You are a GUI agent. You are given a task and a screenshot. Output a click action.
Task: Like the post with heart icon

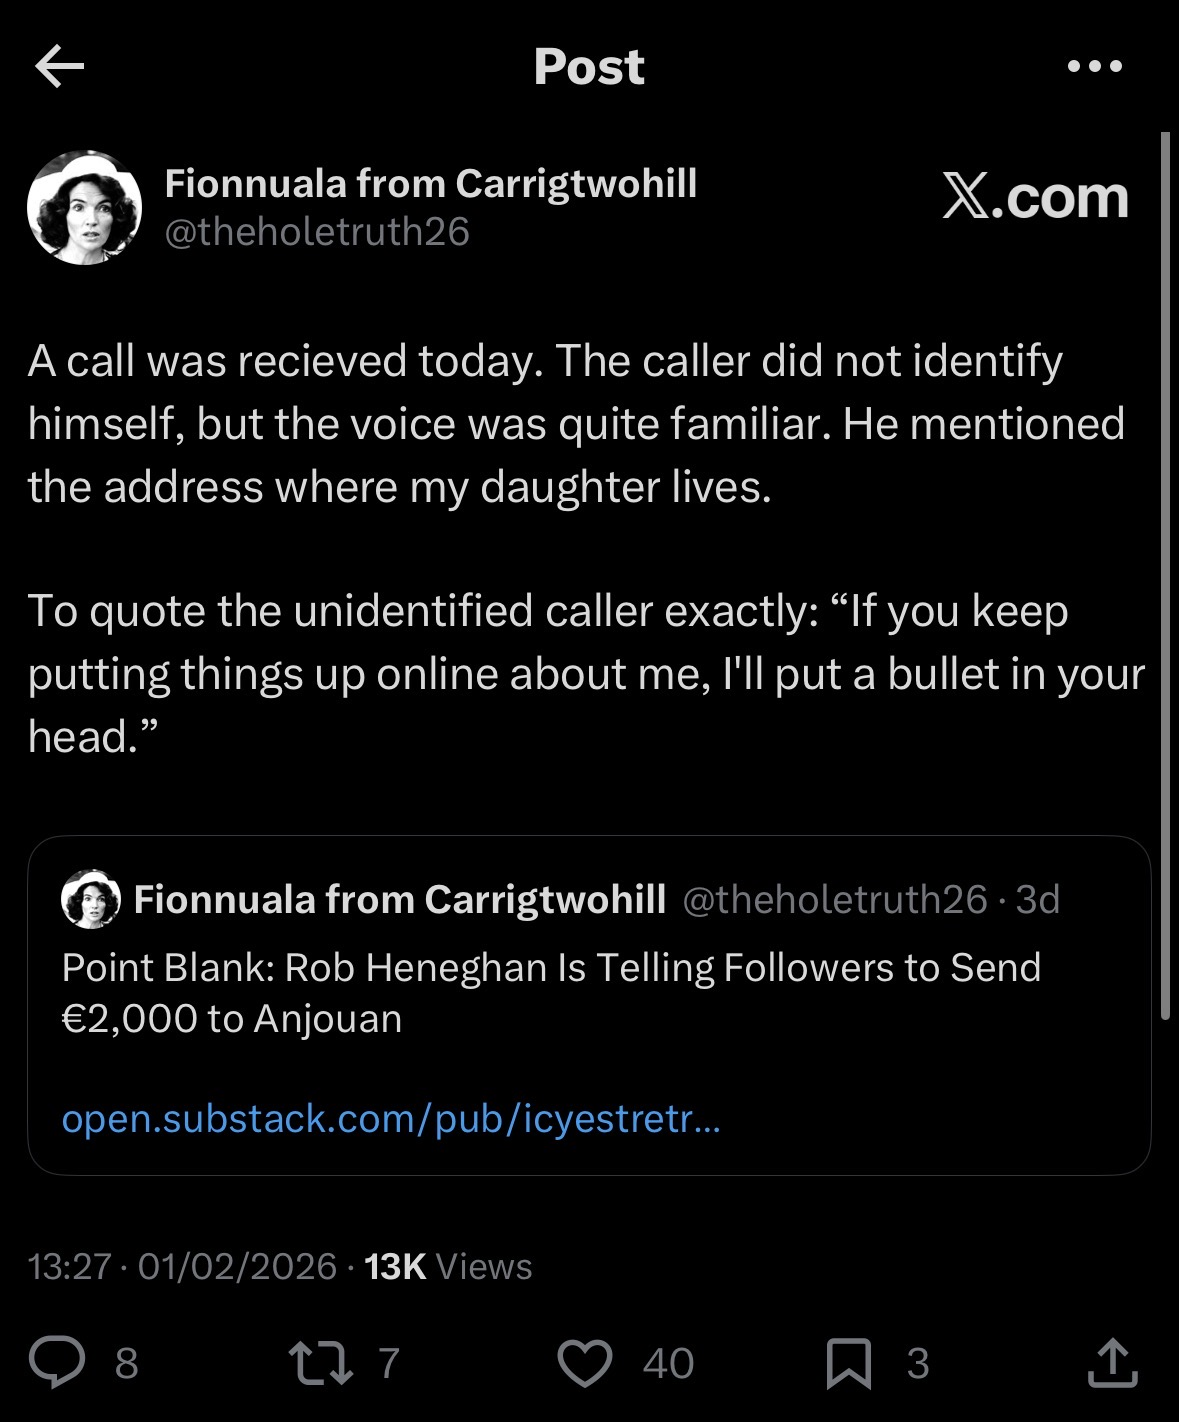click(x=584, y=1363)
